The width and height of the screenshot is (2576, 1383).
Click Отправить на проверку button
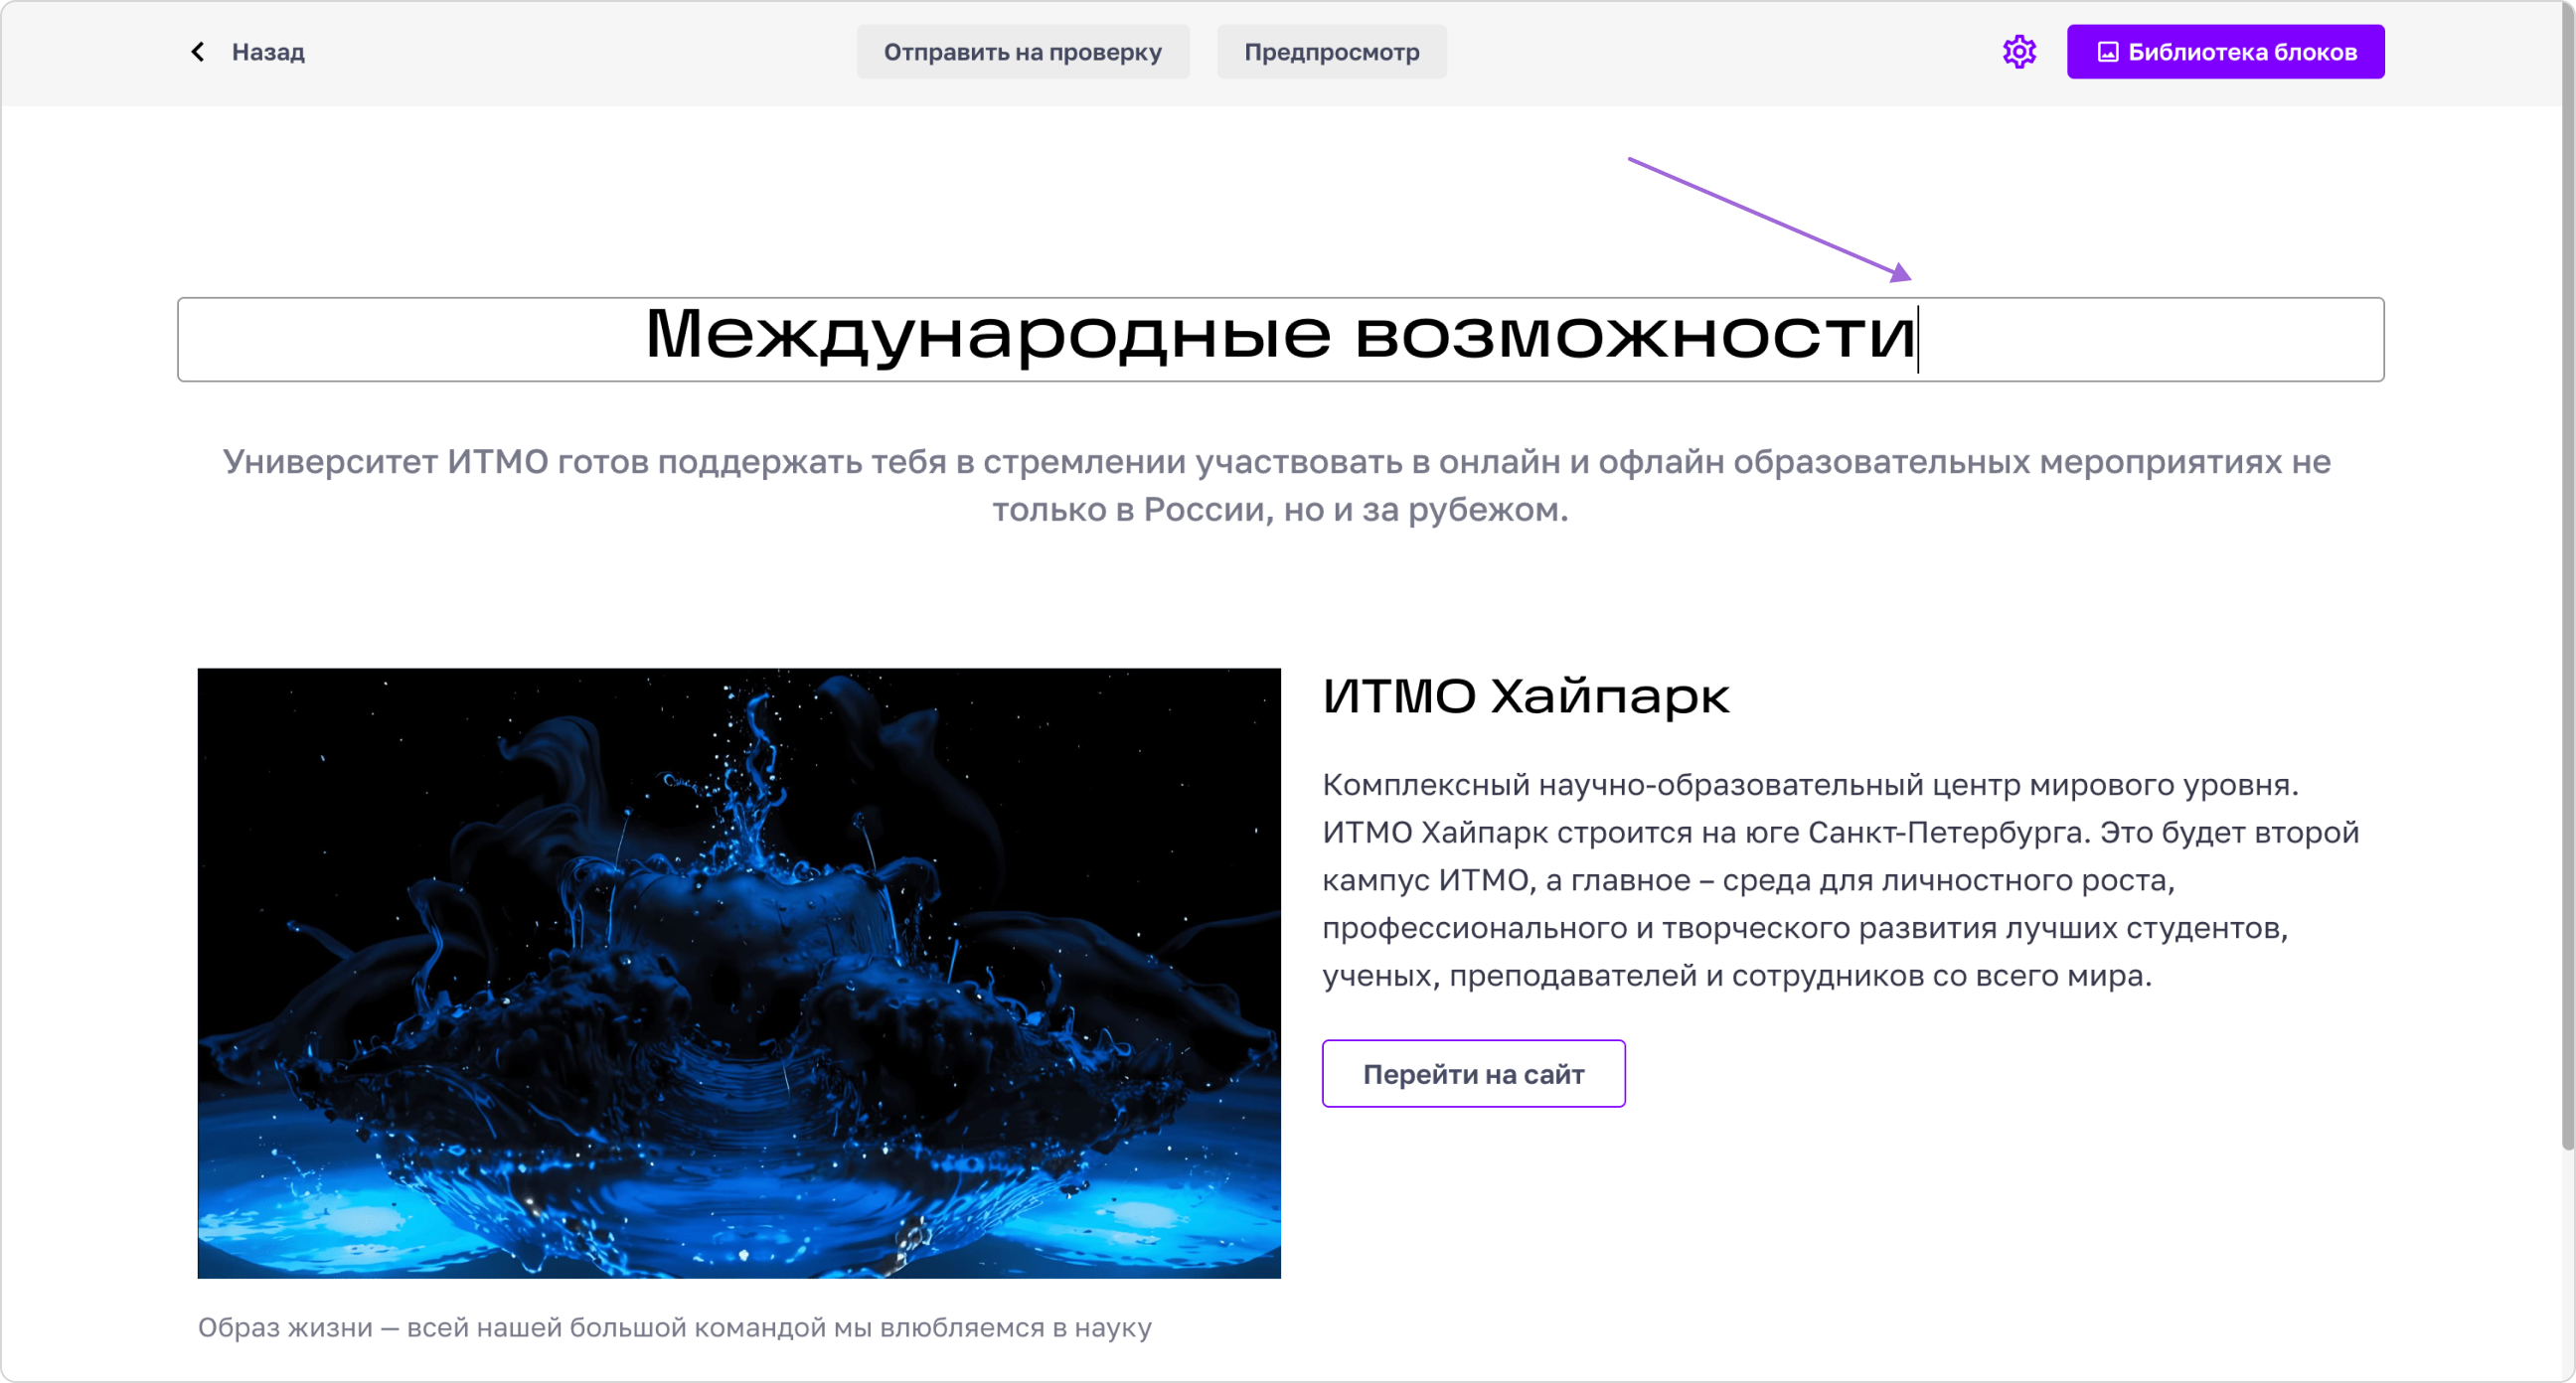pyautogui.click(x=1022, y=52)
